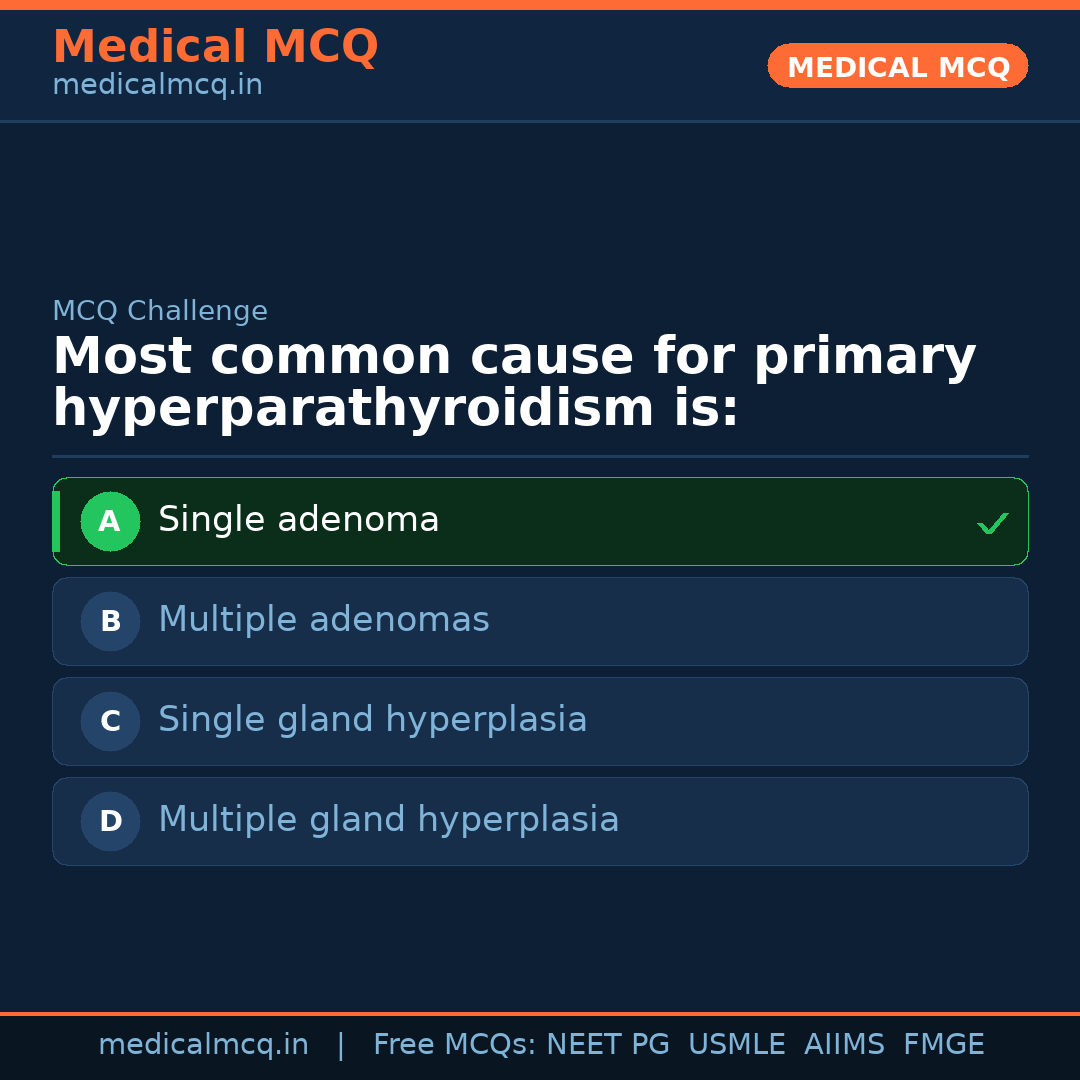Click "USMLE" in the footer
The image size is (1080, 1080).
click(736, 1045)
